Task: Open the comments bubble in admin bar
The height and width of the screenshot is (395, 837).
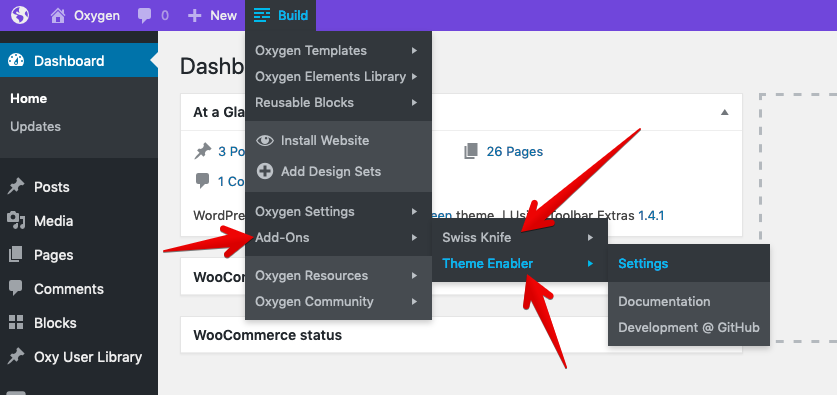Action: coord(145,15)
